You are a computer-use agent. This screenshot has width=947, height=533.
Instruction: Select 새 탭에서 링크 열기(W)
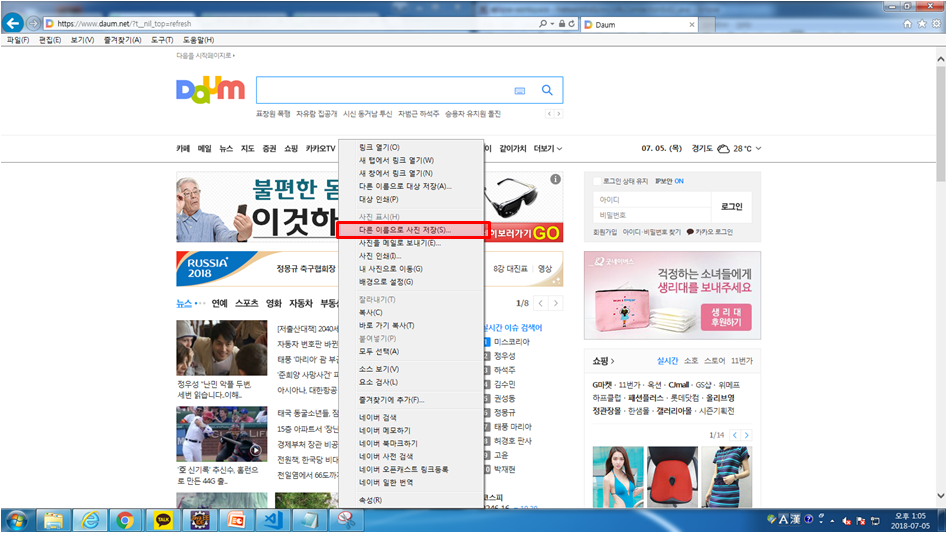(412, 161)
